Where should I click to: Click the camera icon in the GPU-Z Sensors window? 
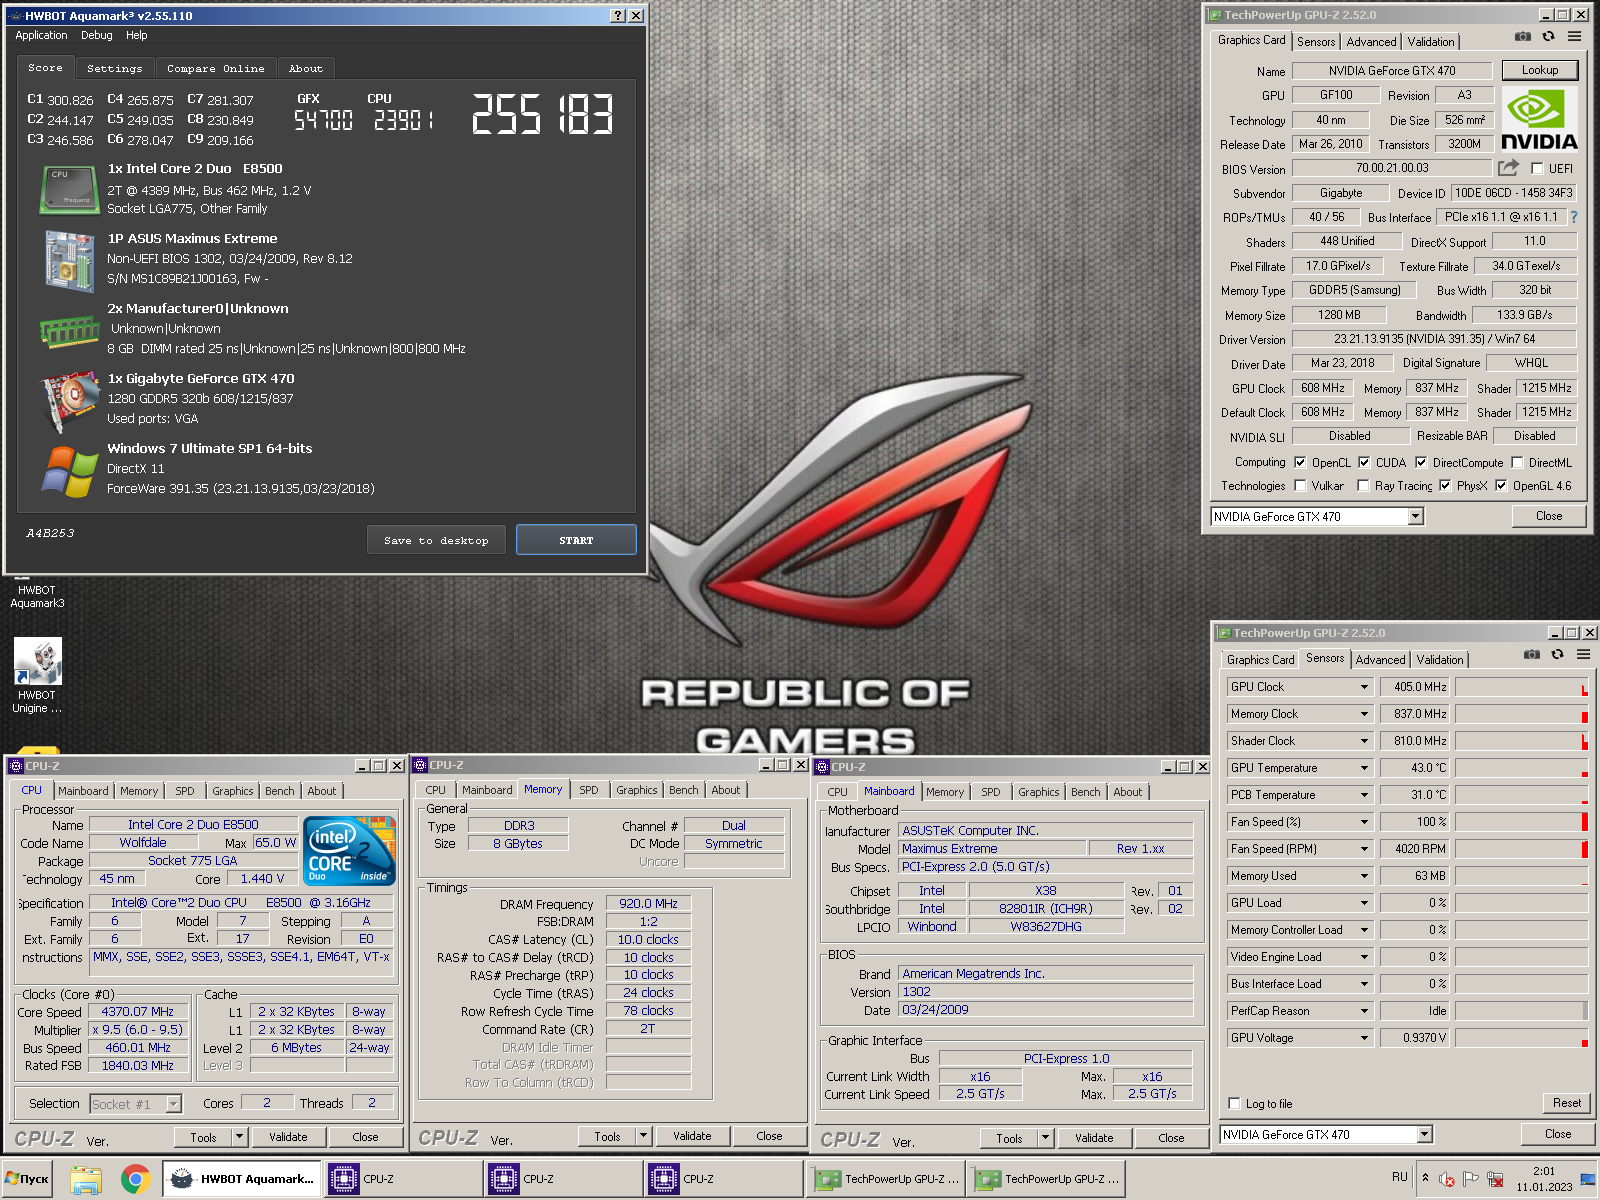1531,654
